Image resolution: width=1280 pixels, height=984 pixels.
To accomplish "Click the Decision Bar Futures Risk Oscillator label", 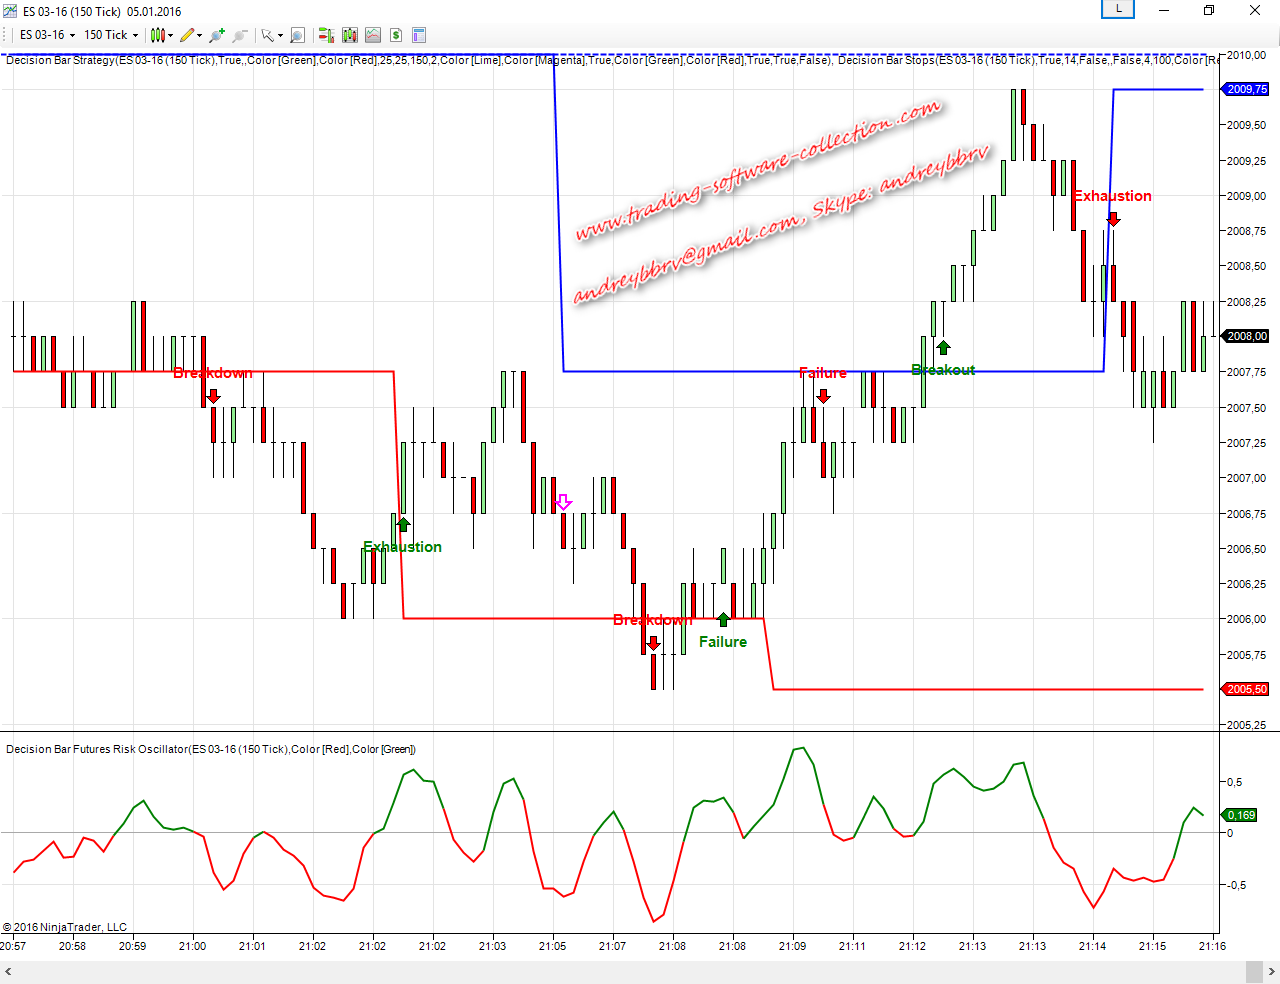I will point(210,749).
